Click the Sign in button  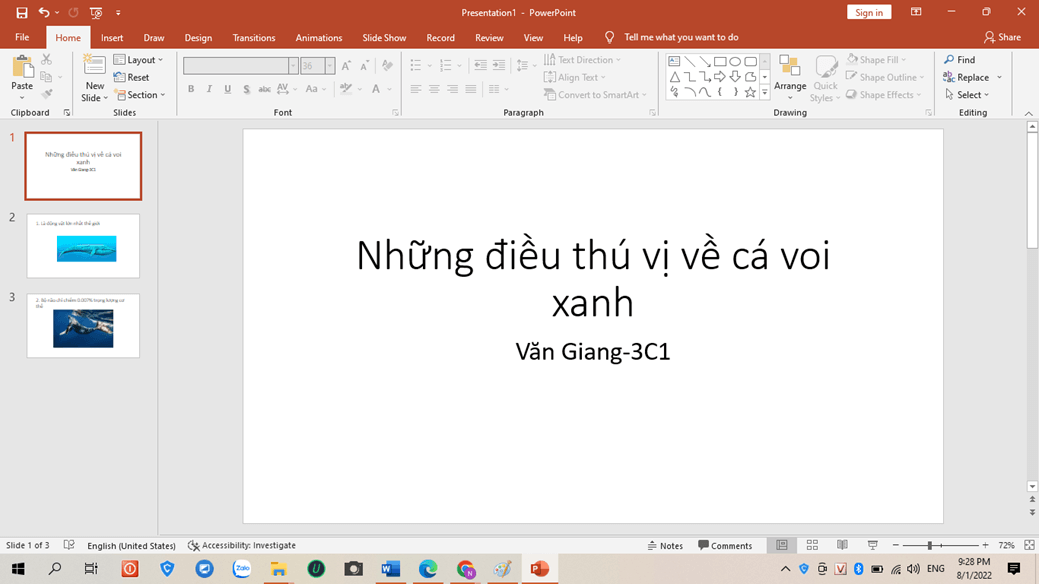point(868,13)
